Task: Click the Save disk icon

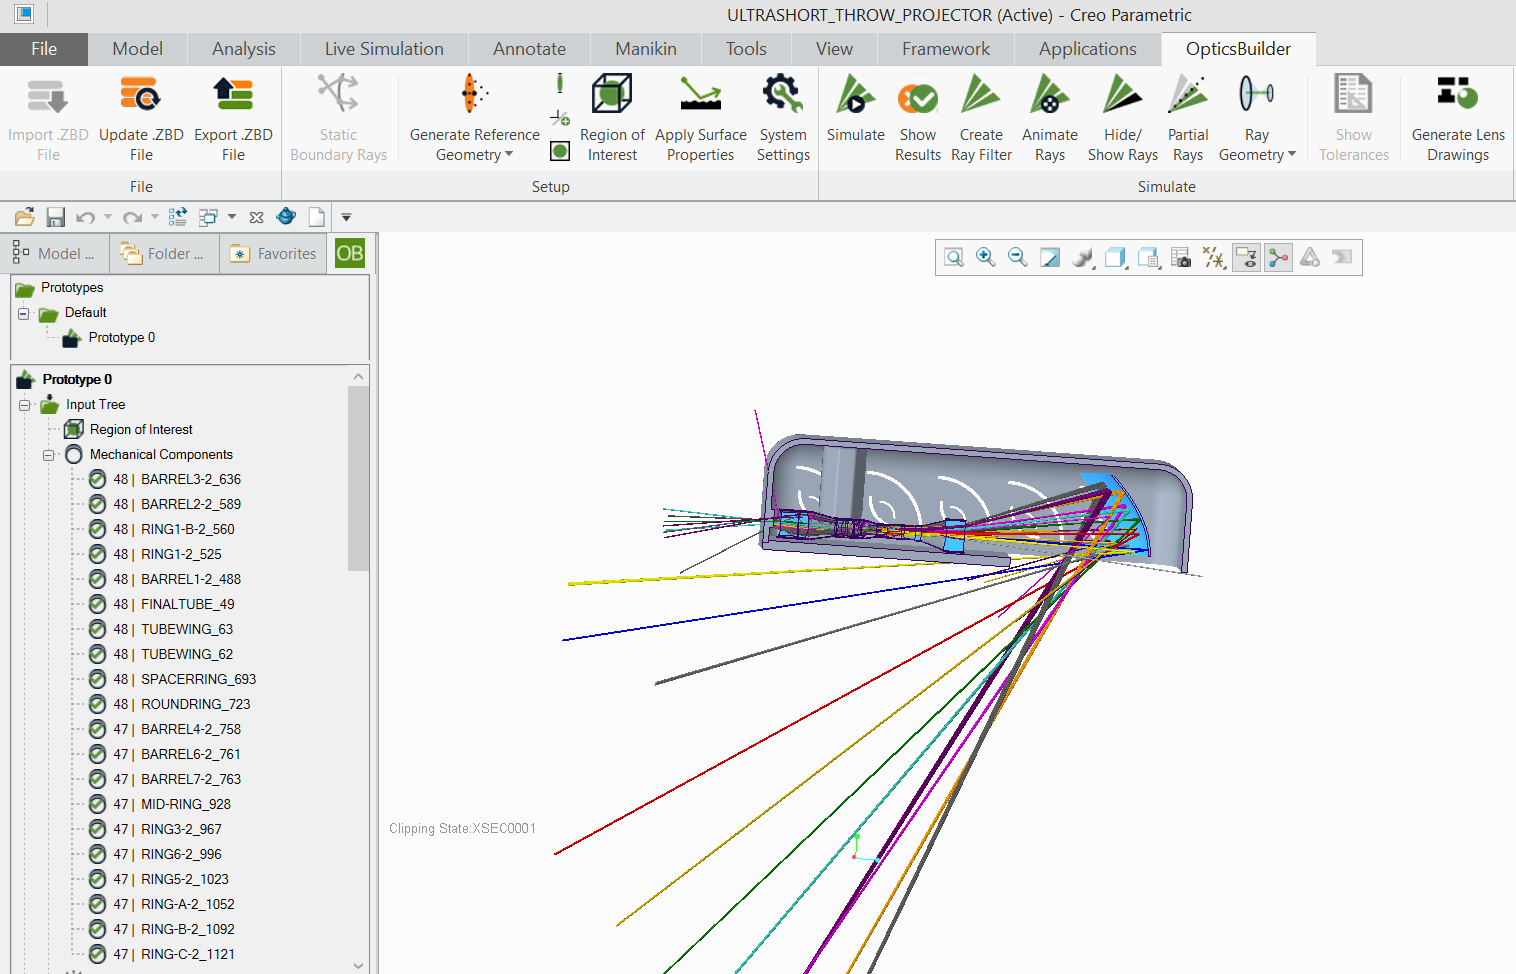Action: click(55, 217)
